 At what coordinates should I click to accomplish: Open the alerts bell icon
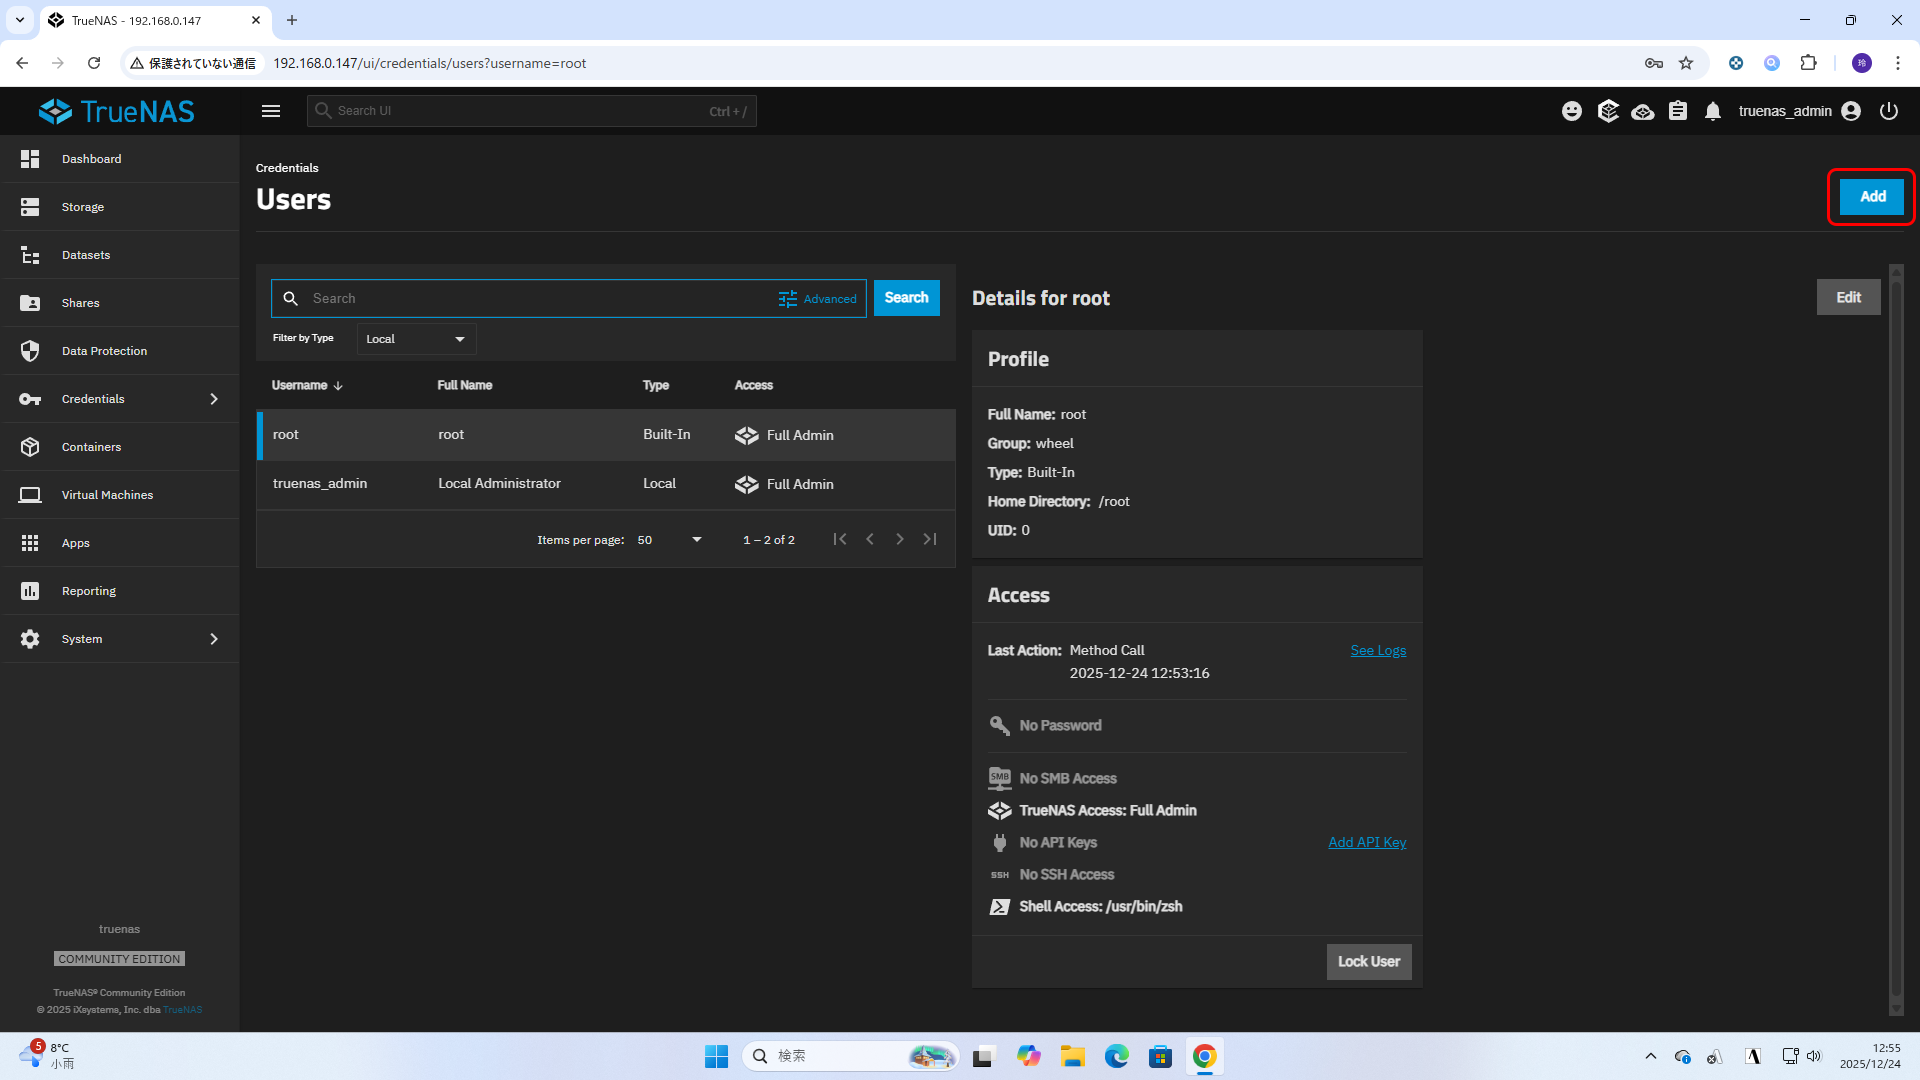tap(1713, 111)
